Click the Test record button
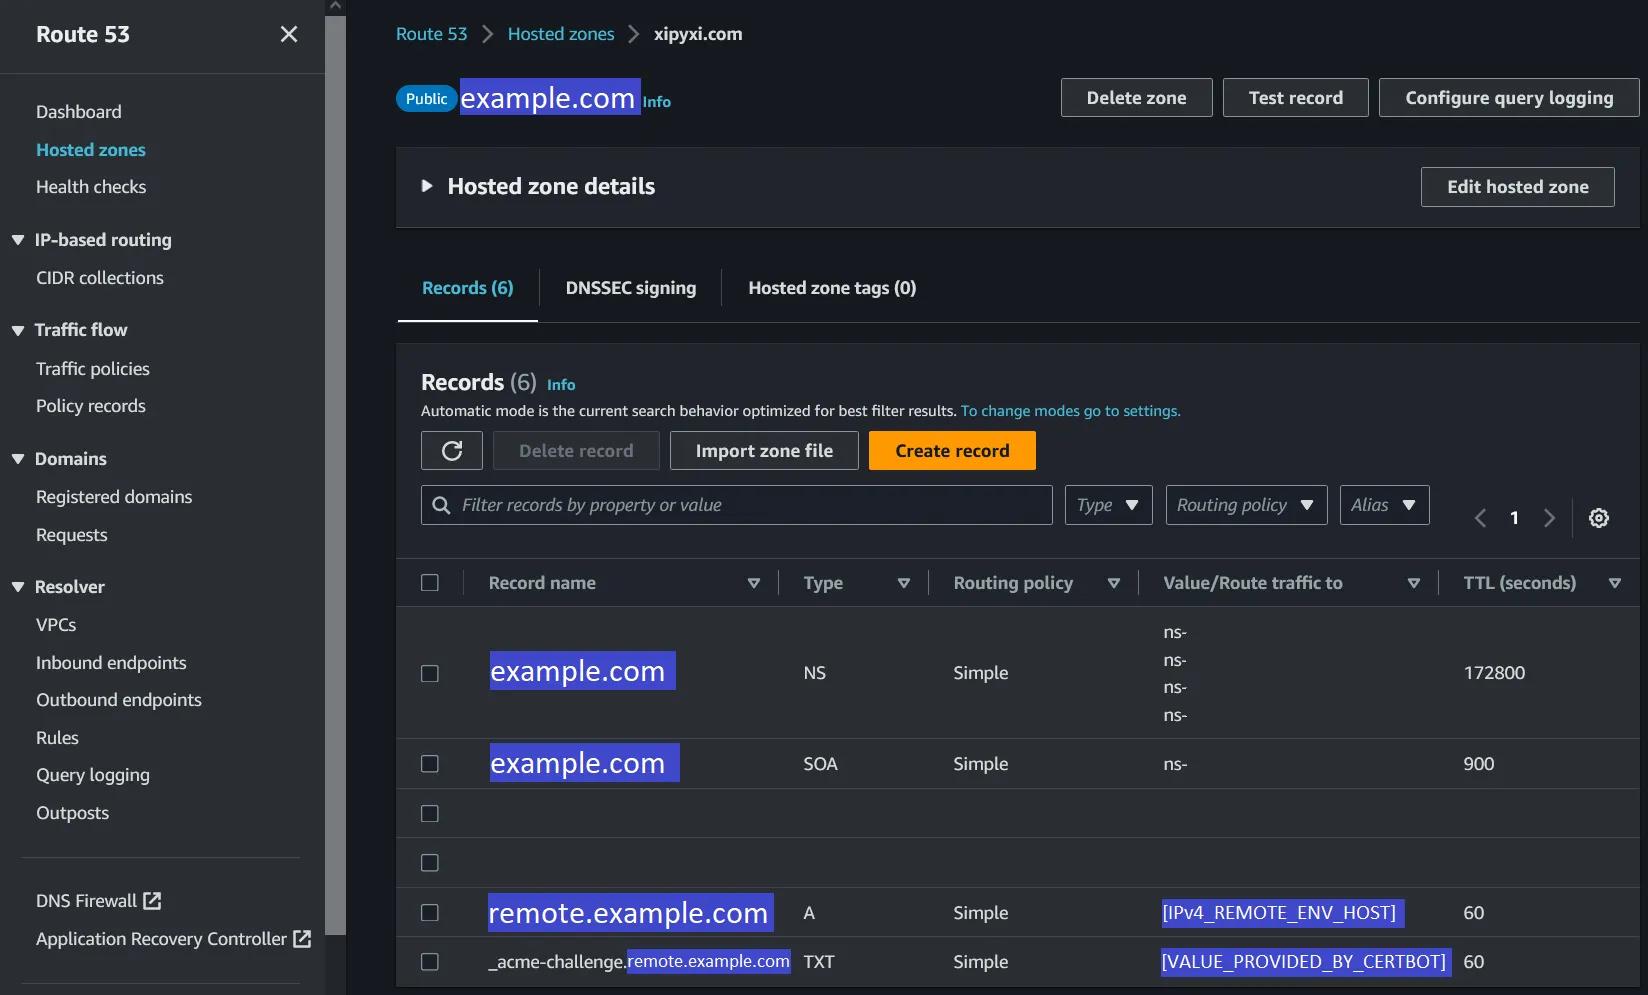The height and width of the screenshot is (995, 1648). click(x=1296, y=98)
